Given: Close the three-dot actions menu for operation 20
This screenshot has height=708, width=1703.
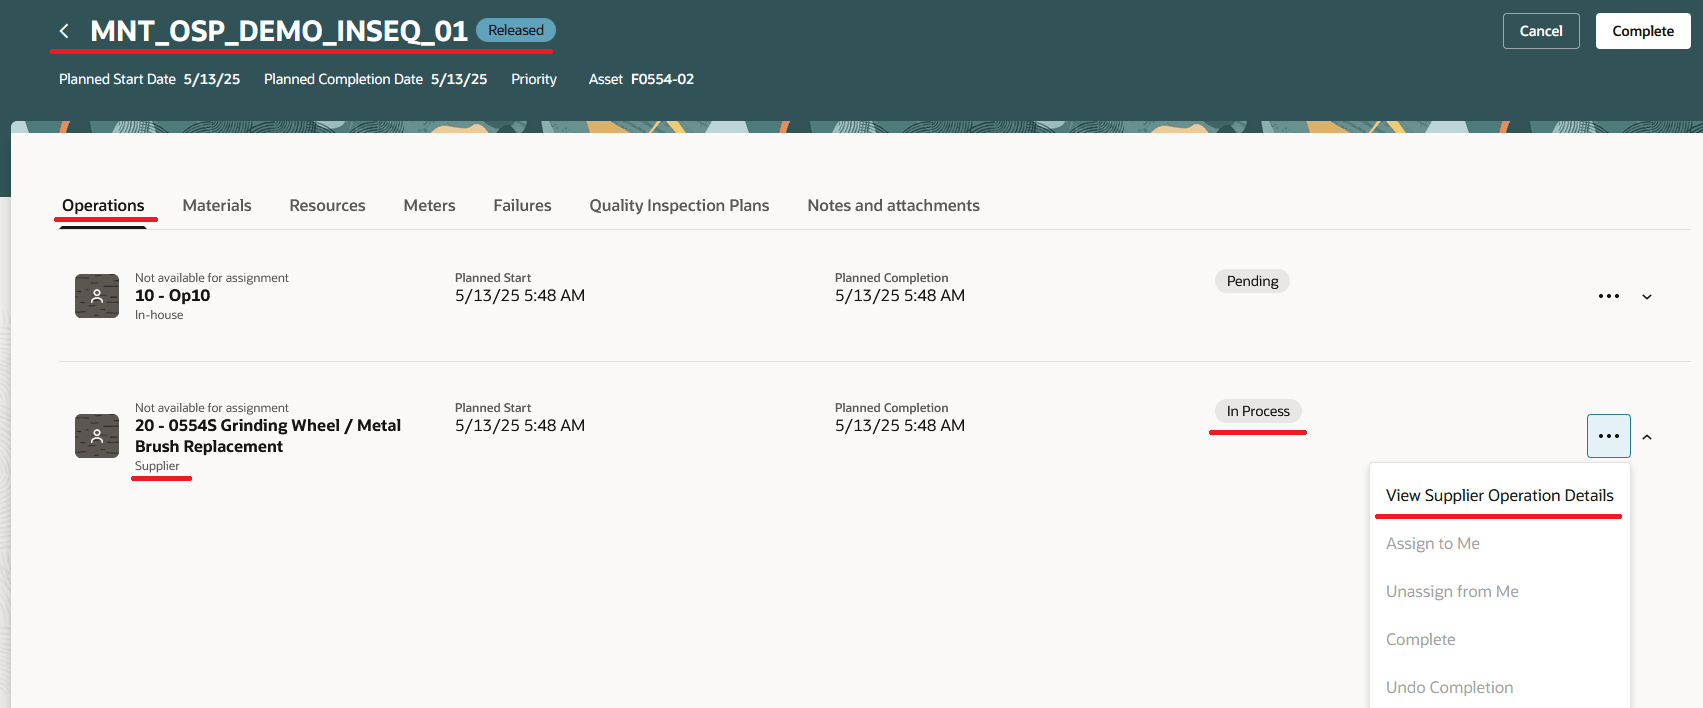Looking at the screenshot, I should [1608, 436].
